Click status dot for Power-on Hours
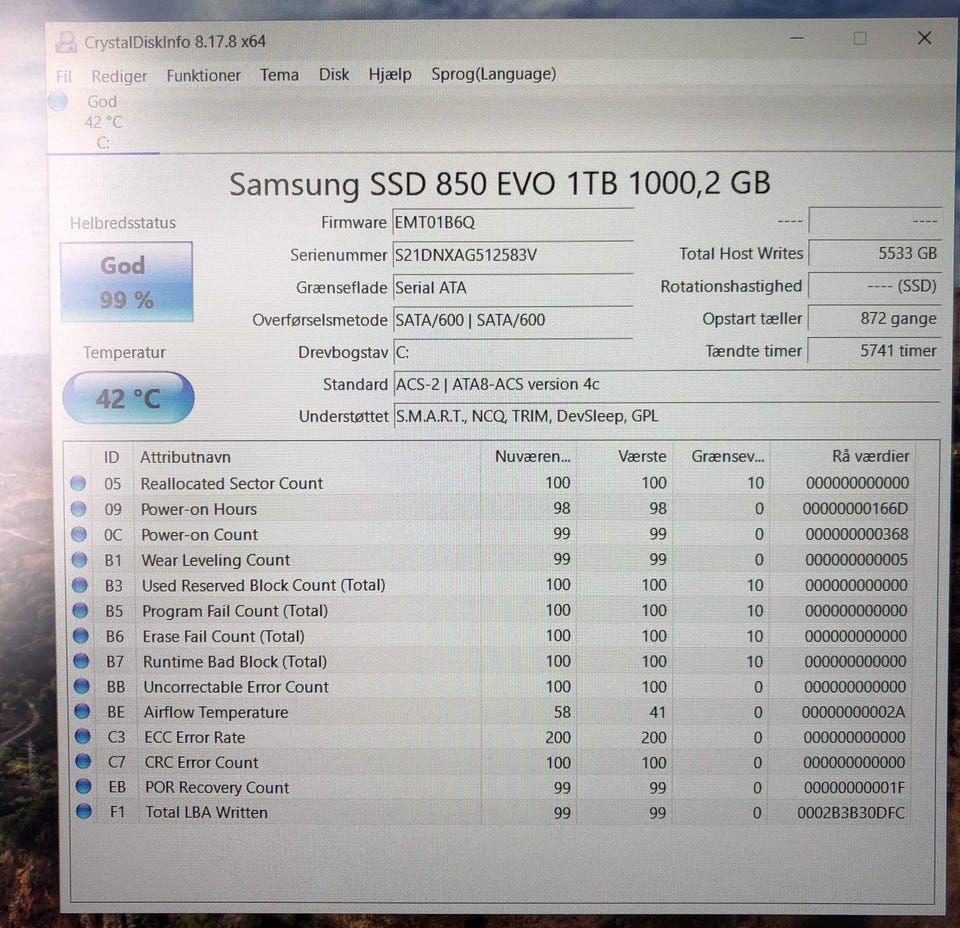The width and height of the screenshot is (960, 928). pos(78,509)
